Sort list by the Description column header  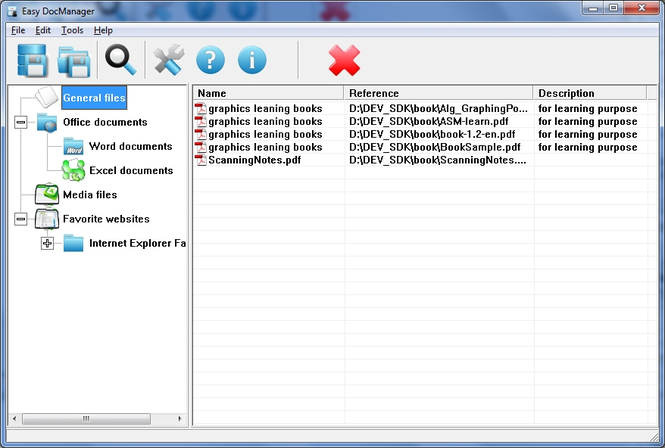590,93
